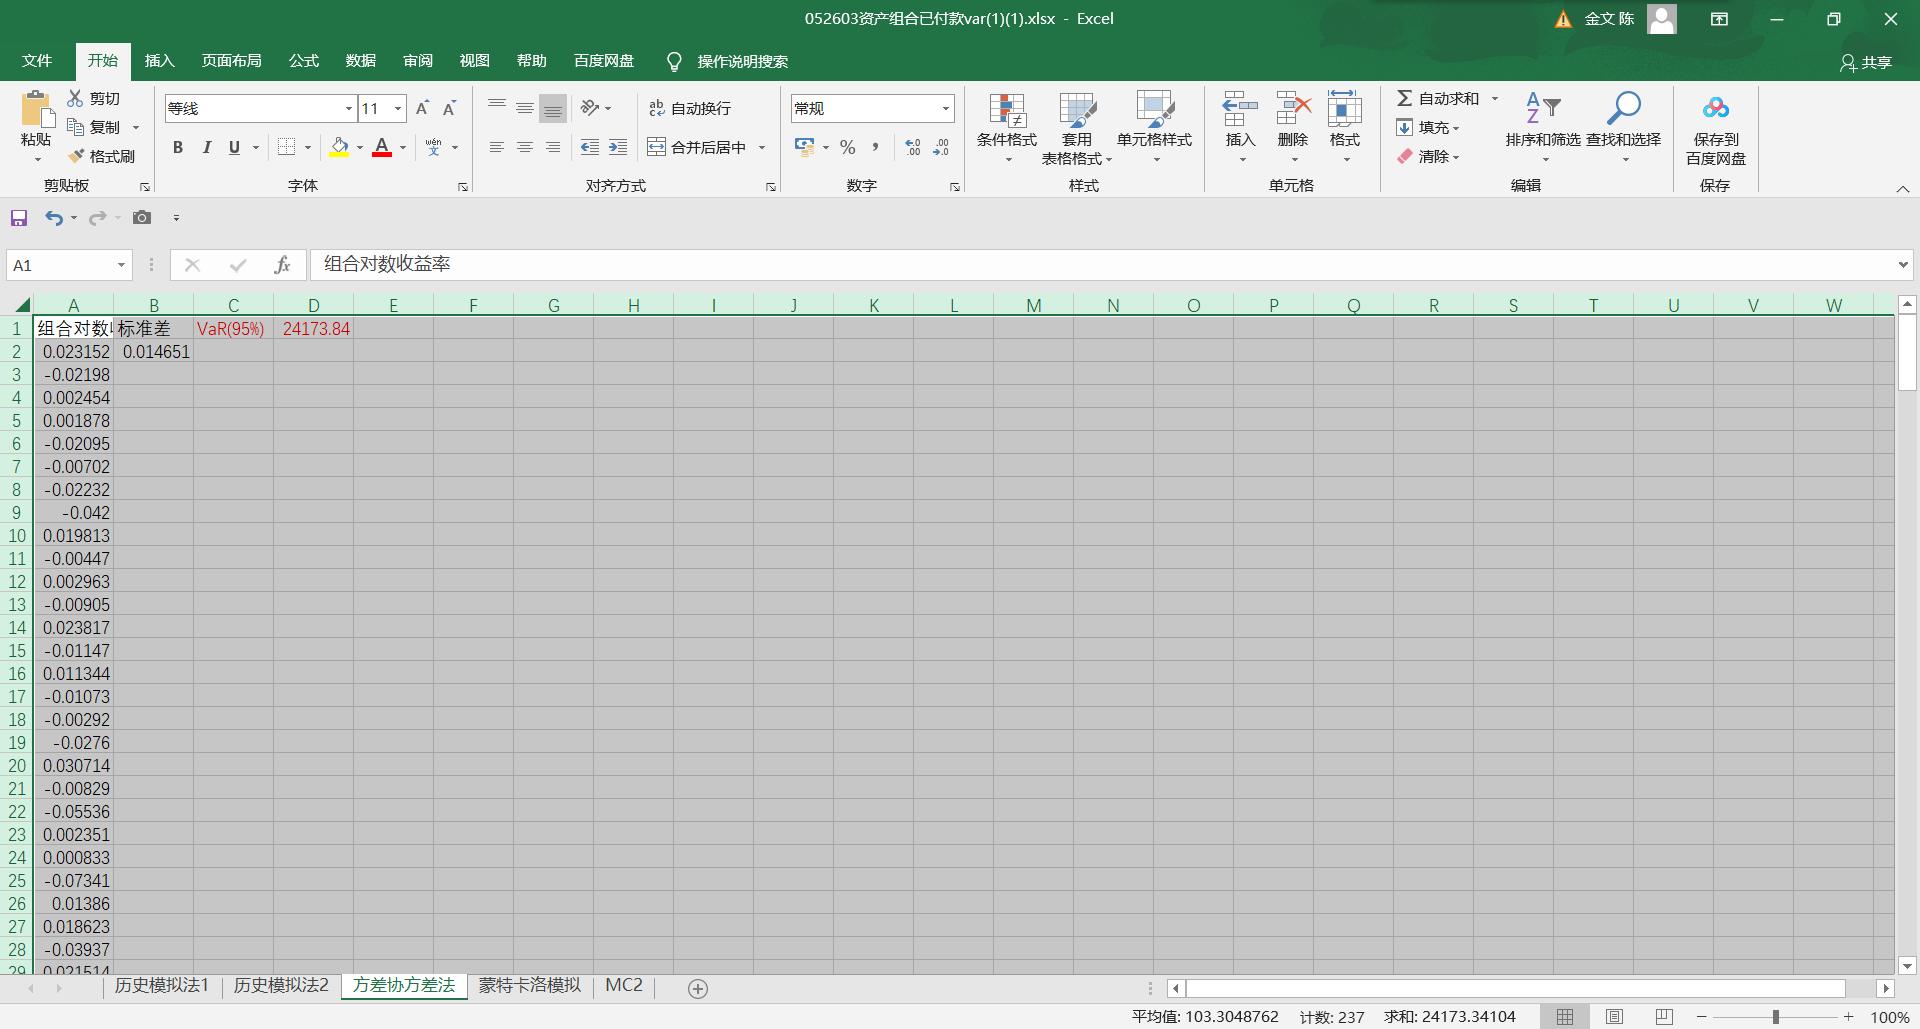Collapse the ribbon with the chevron
This screenshot has width=1920, height=1029.
1902,188
